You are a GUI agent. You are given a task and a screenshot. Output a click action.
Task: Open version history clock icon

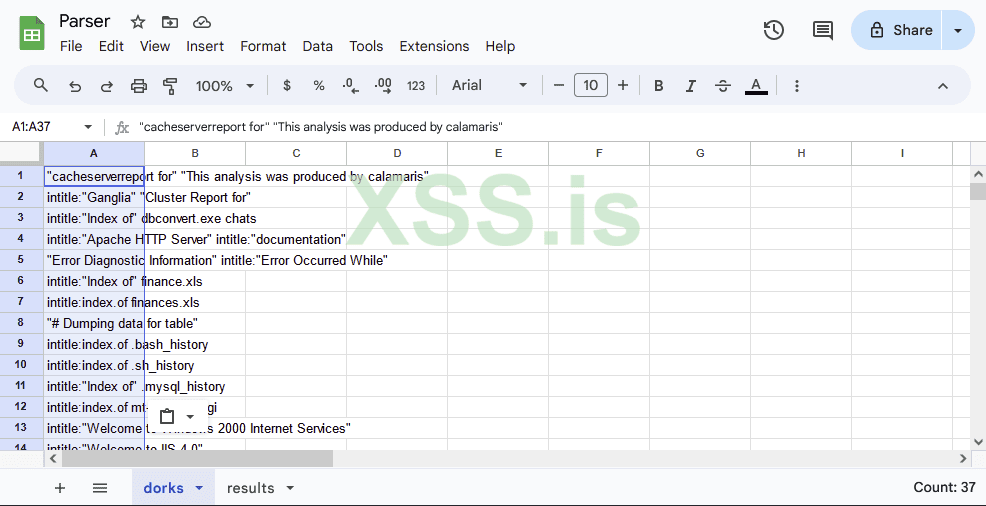(773, 30)
